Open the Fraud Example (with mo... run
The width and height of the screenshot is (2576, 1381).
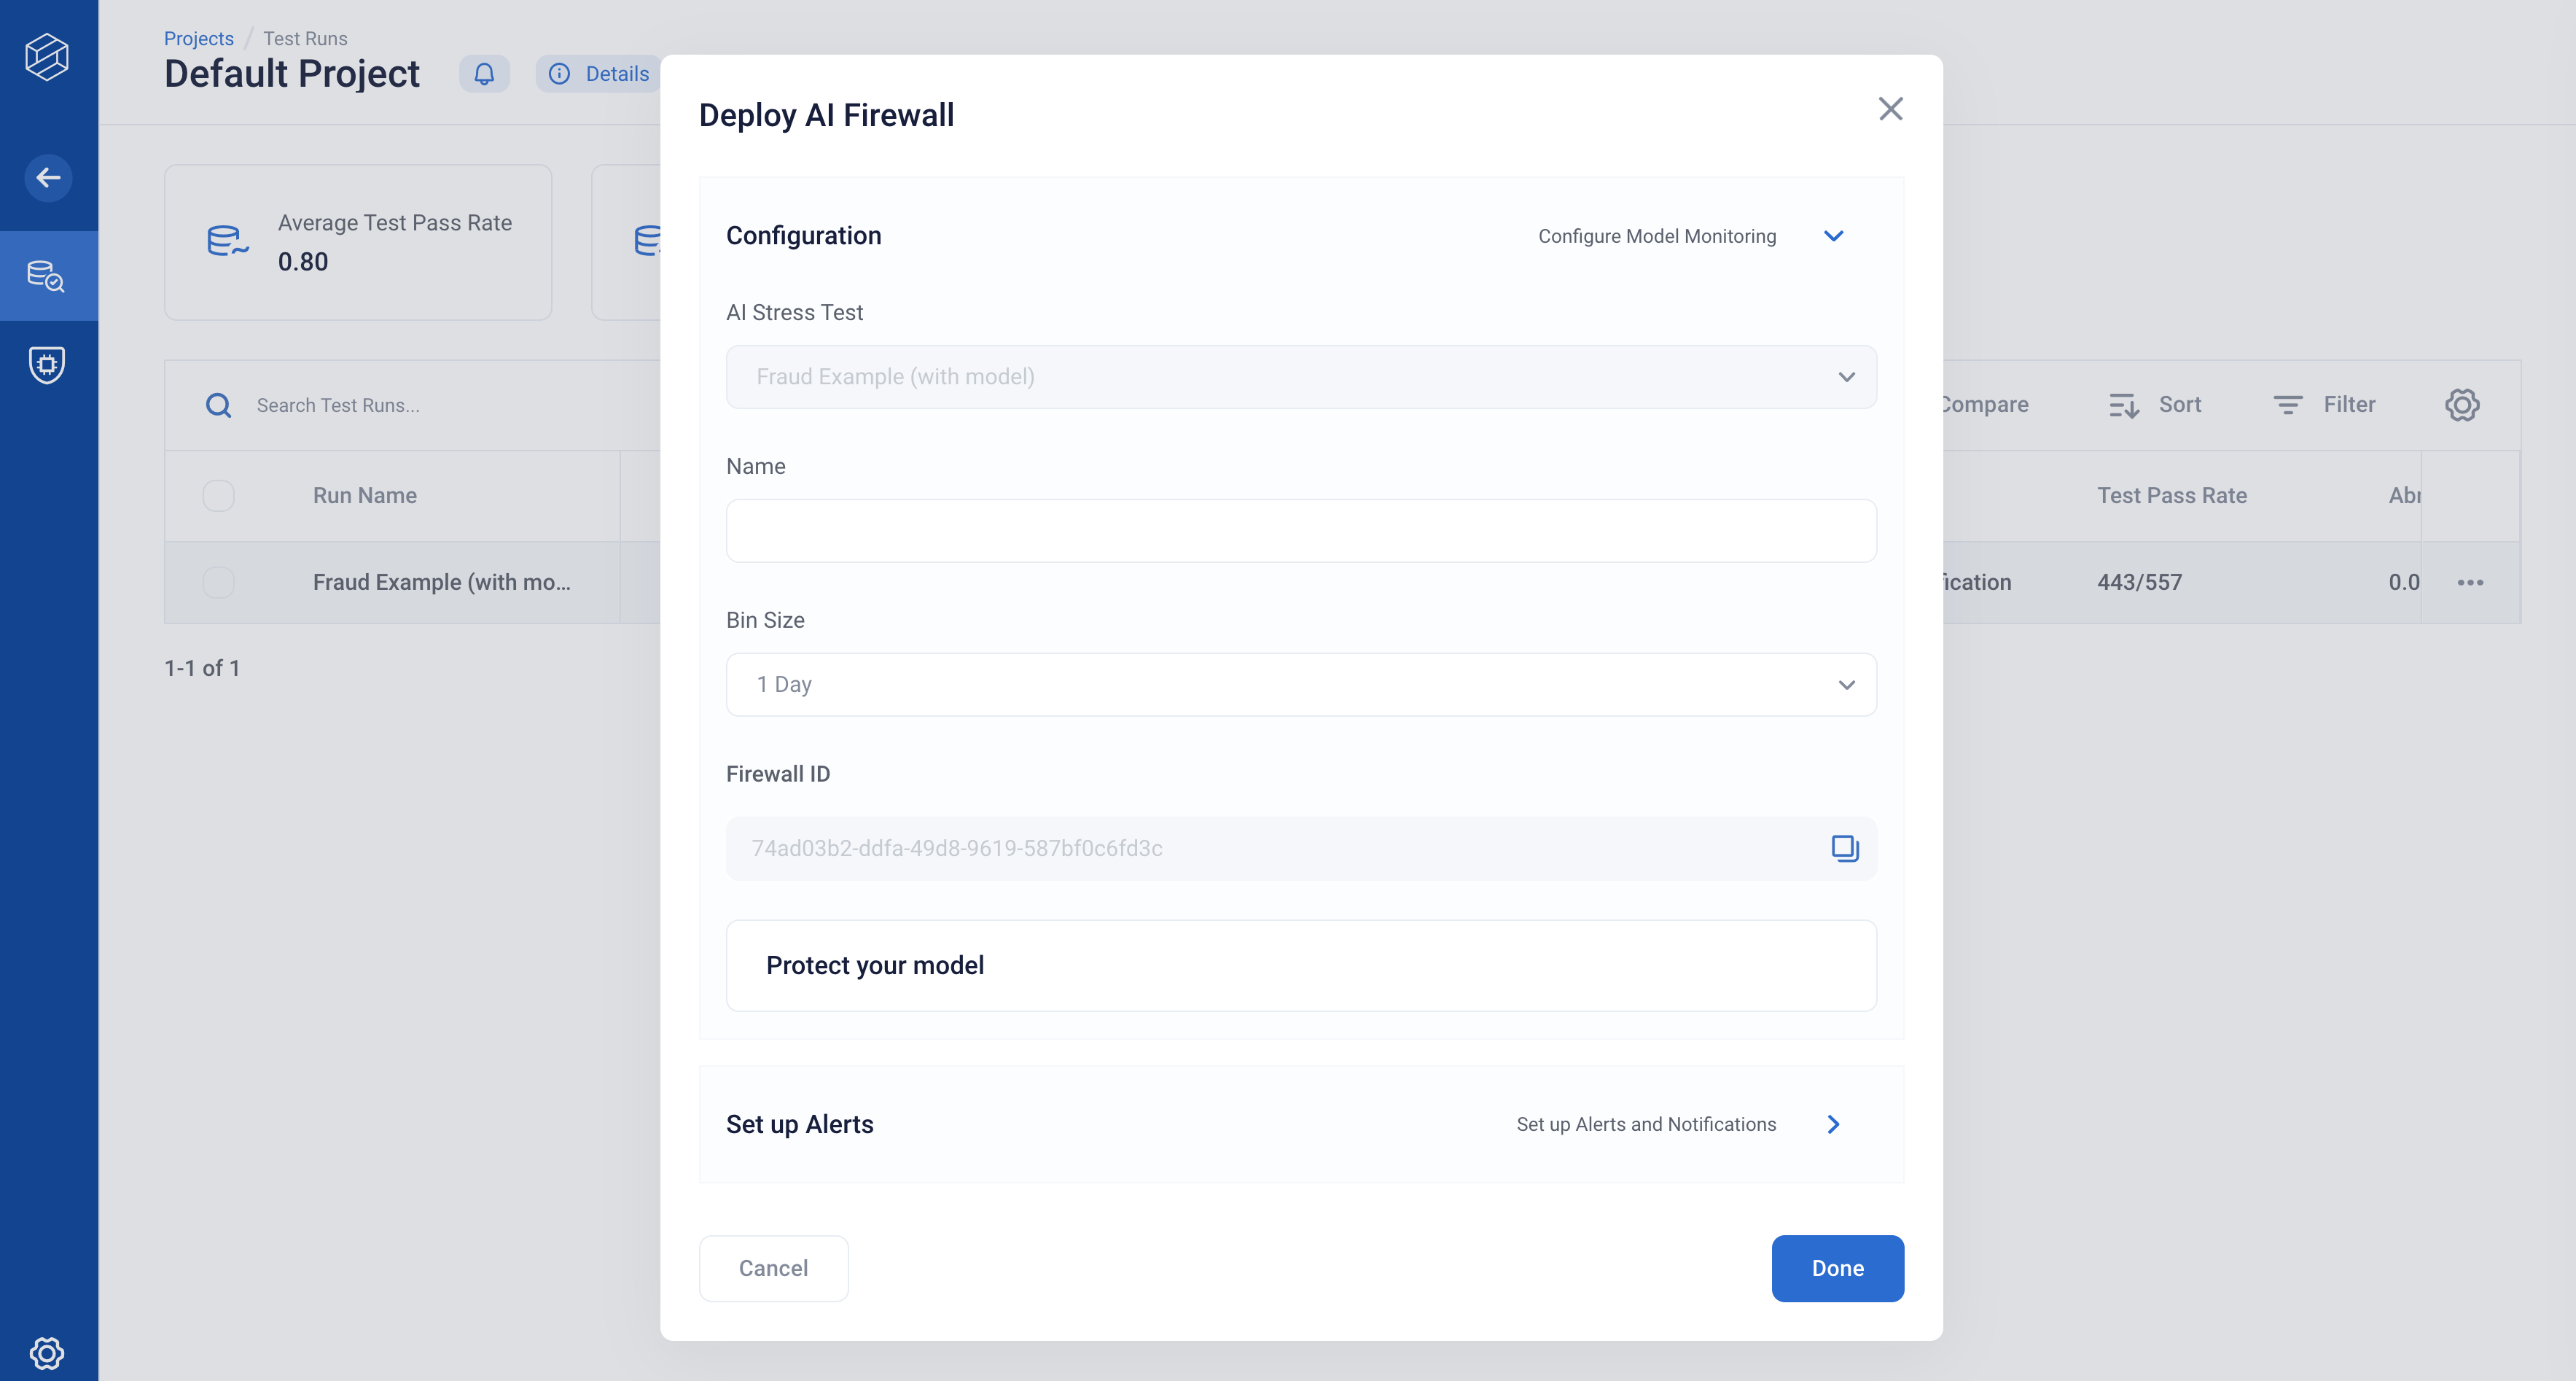[442, 583]
